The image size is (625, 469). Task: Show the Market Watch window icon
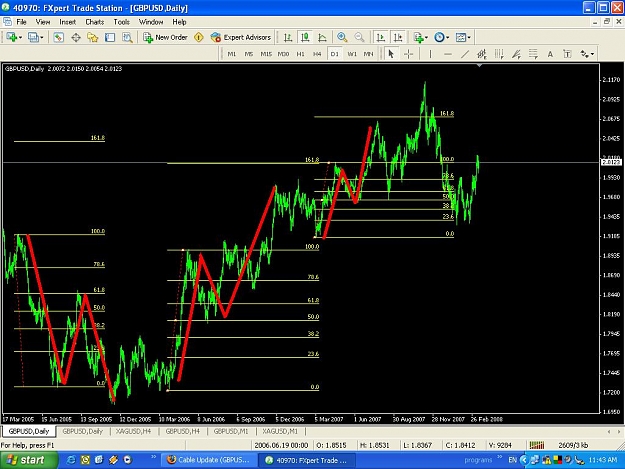[58, 37]
